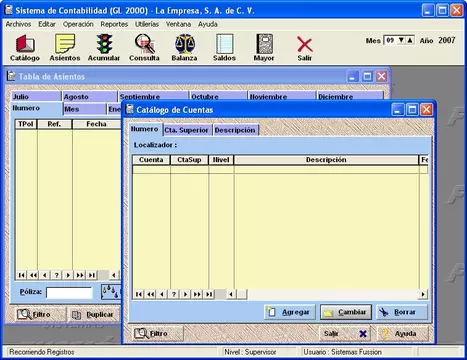Go to next record in Asientos navigator

coord(68,275)
